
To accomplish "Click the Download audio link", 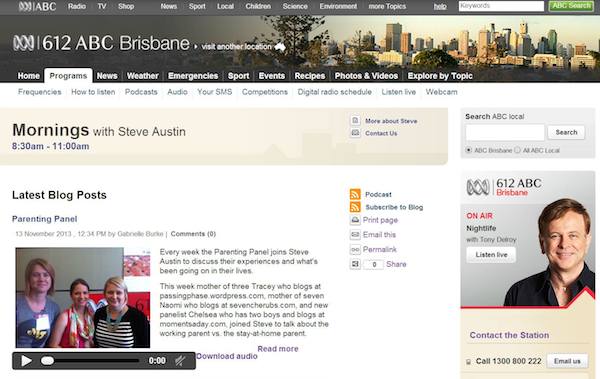I will 227,356.
